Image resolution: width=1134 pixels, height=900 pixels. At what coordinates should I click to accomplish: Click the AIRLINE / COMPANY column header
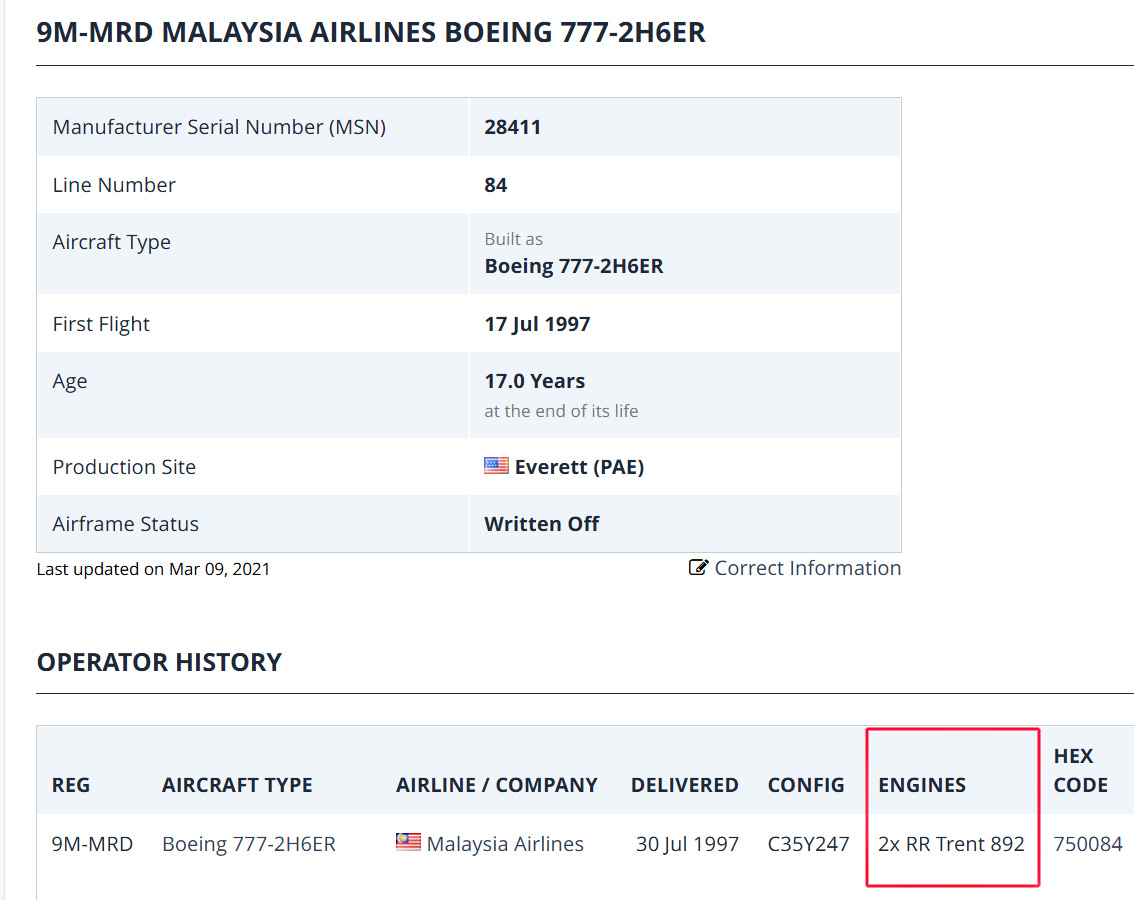[x=496, y=785]
